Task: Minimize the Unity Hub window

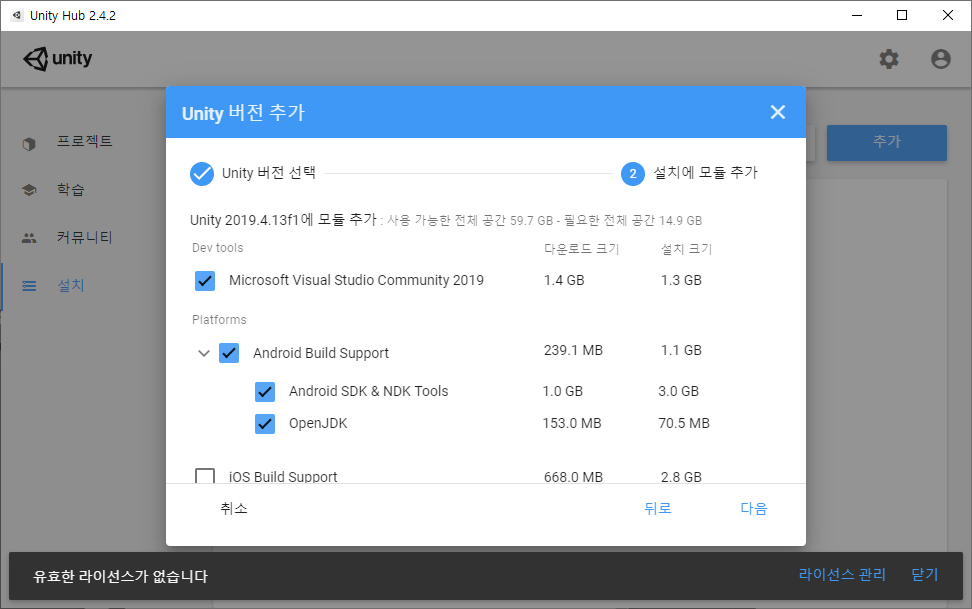Action: coord(857,16)
